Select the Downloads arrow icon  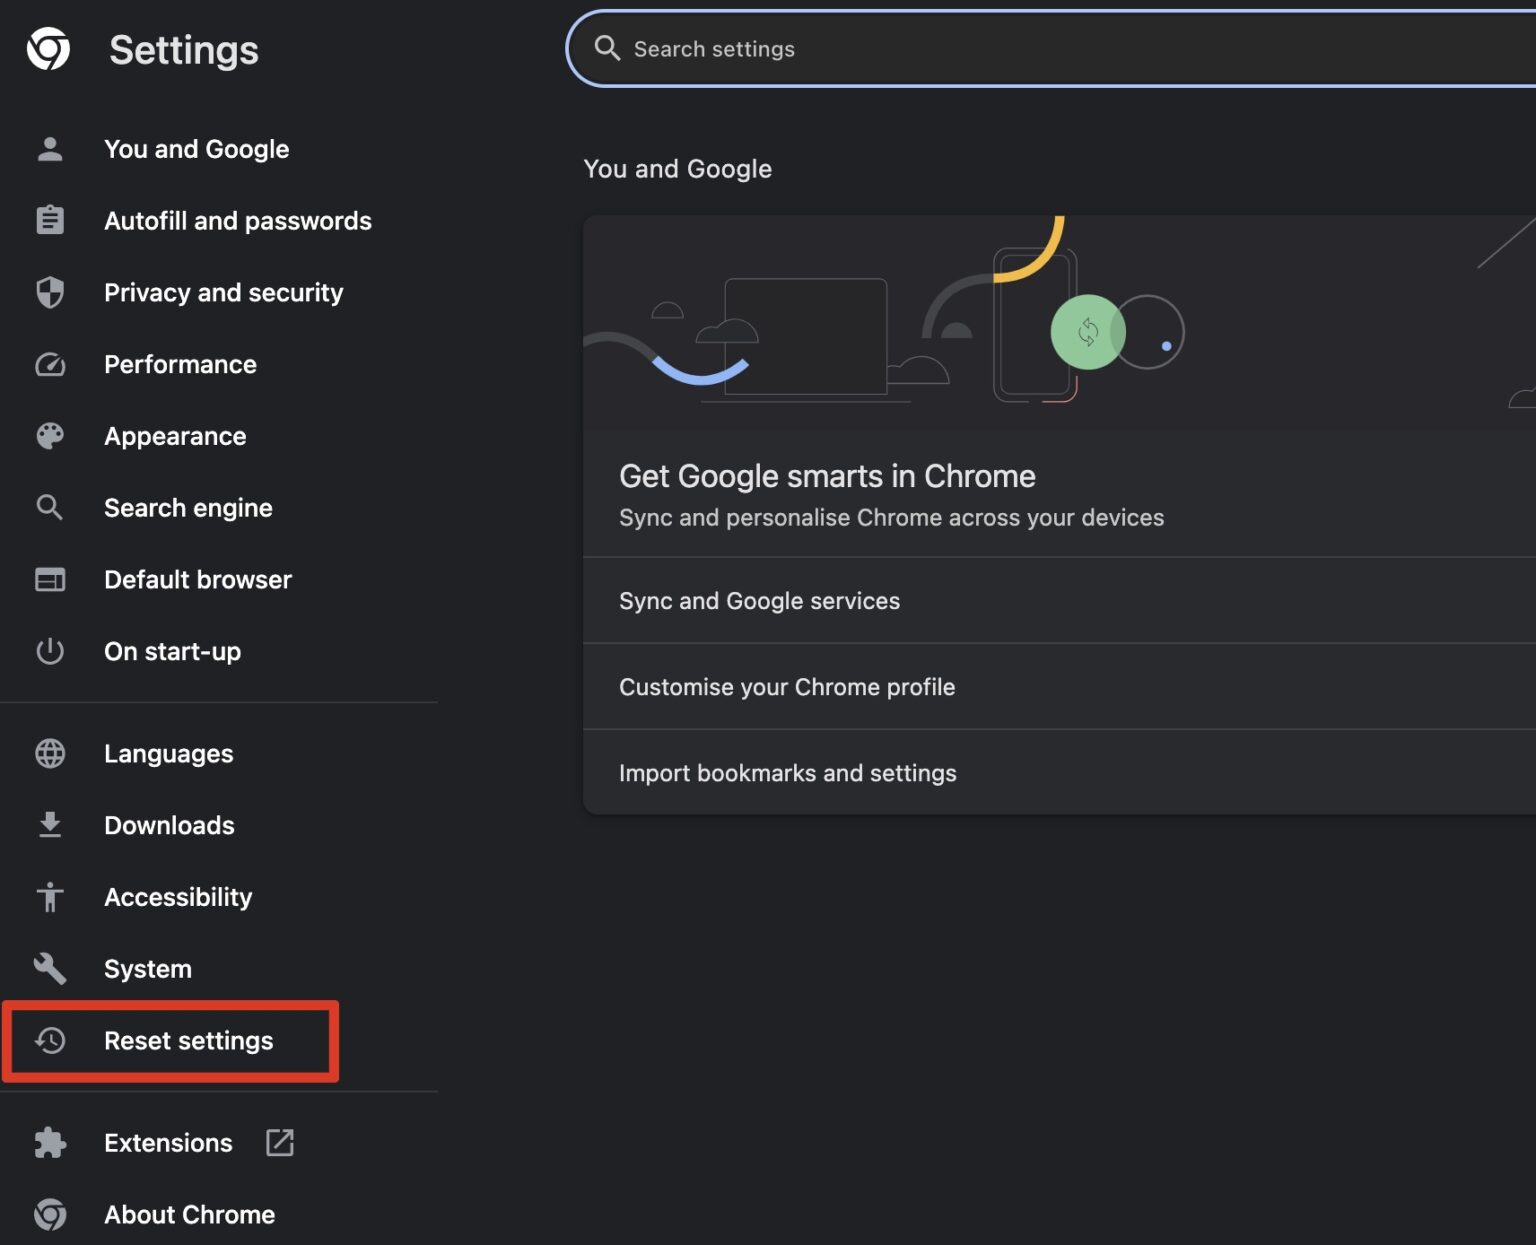click(x=49, y=825)
